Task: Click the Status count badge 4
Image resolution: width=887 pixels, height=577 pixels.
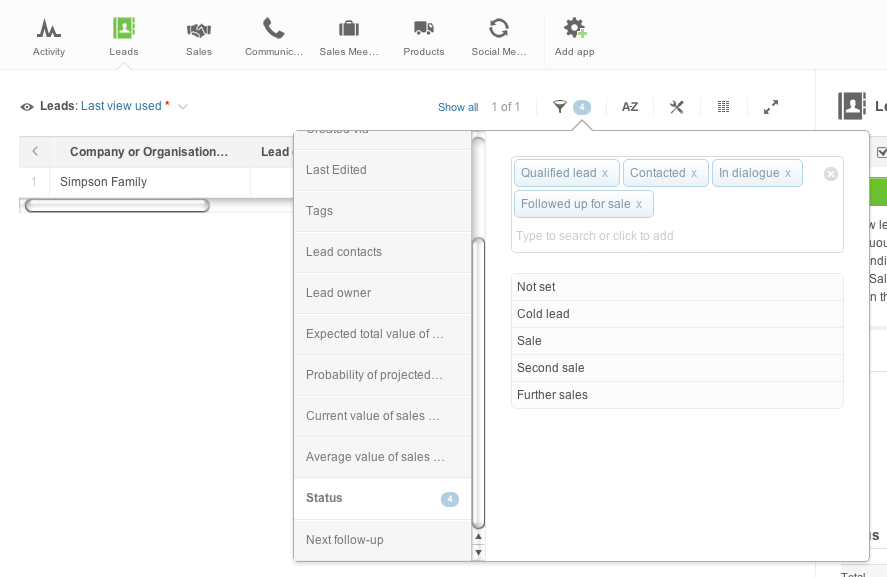Action: tap(450, 499)
